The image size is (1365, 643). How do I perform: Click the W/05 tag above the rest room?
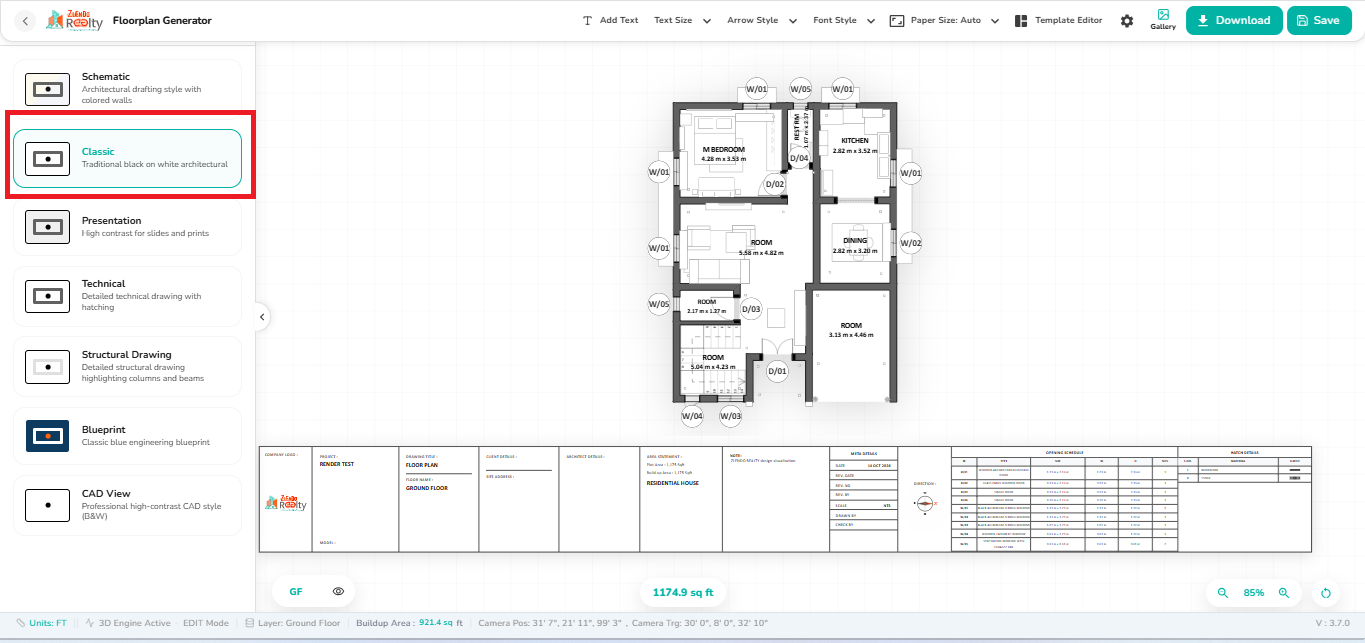(800, 89)
